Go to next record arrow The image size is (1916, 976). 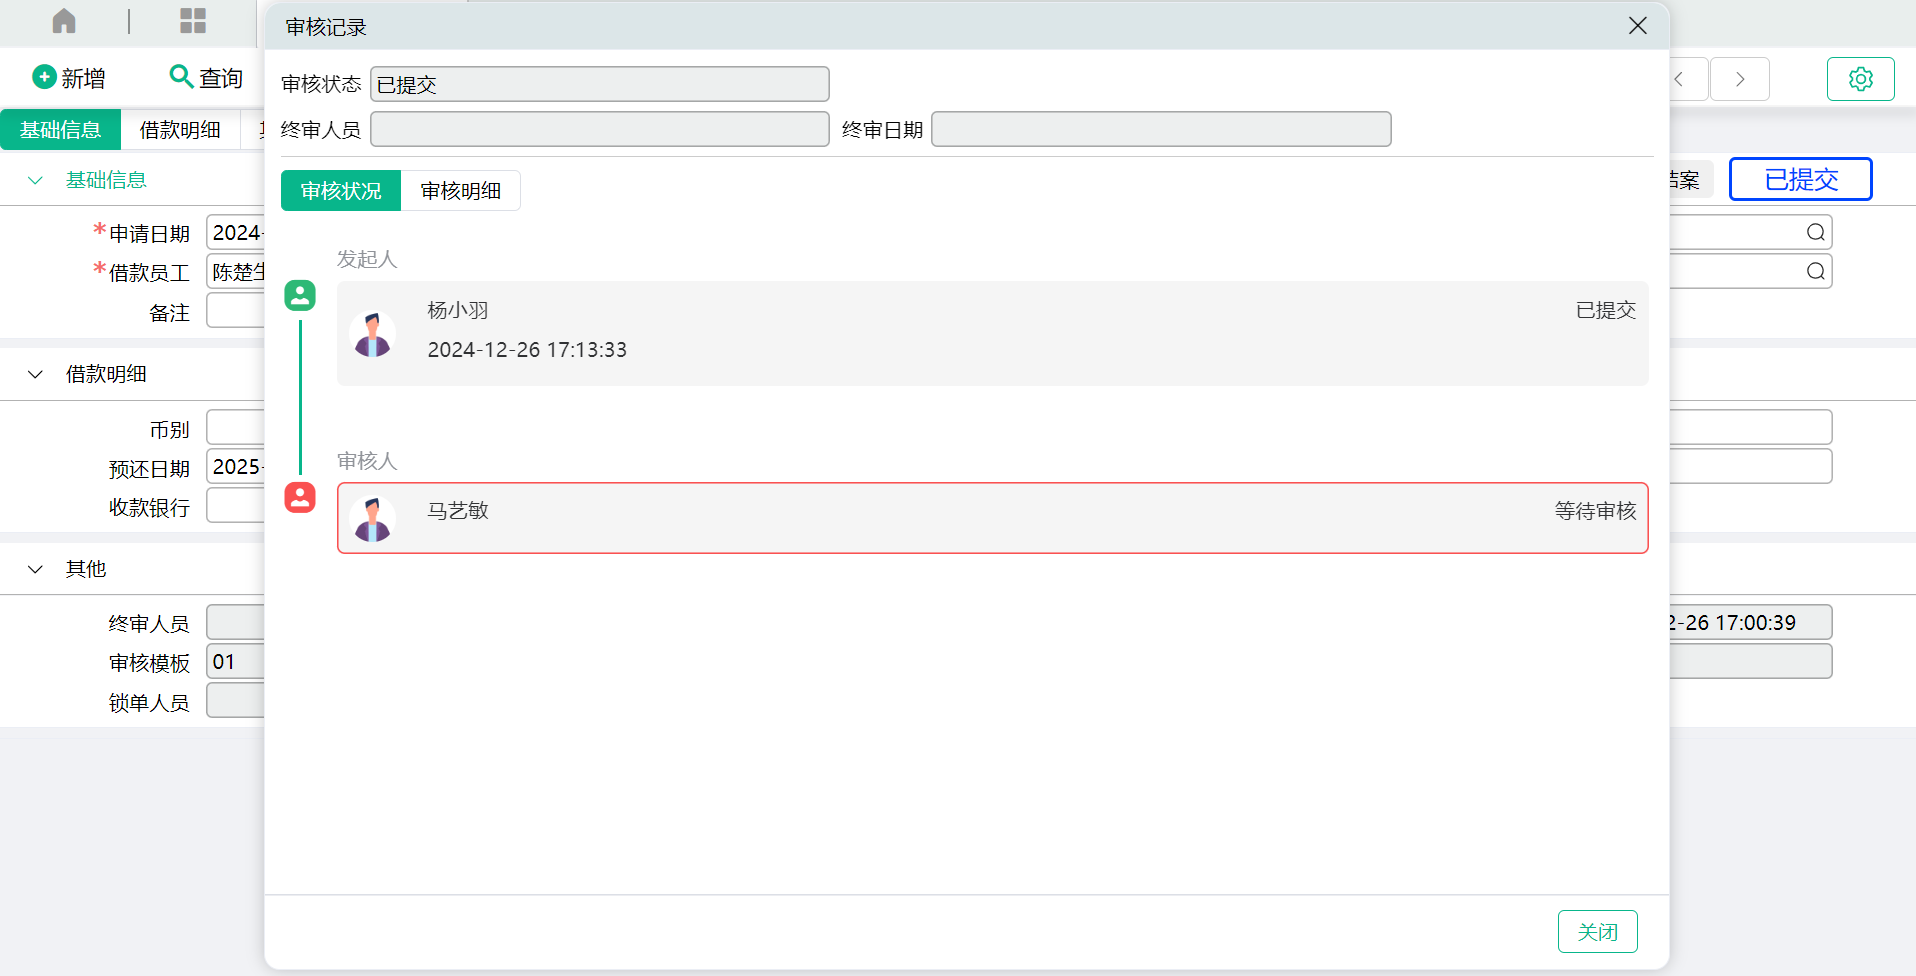coord(1740,79)
